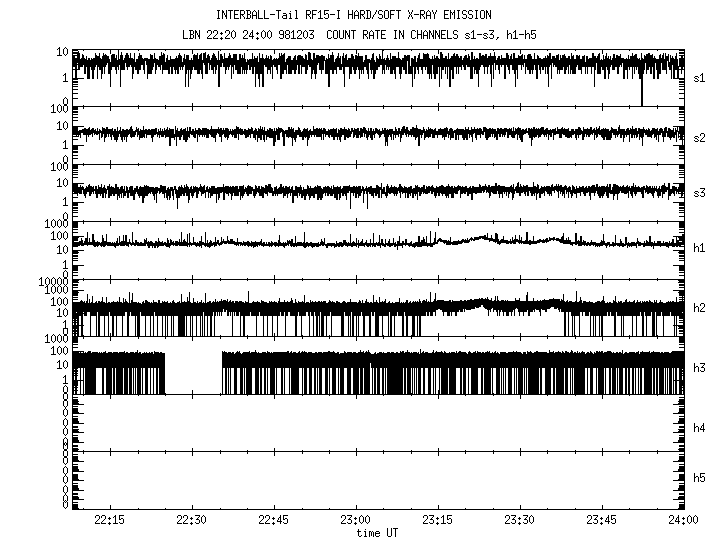Select the h3 channel label
This screenshot has height=550, width=720.
pos(700,368)
